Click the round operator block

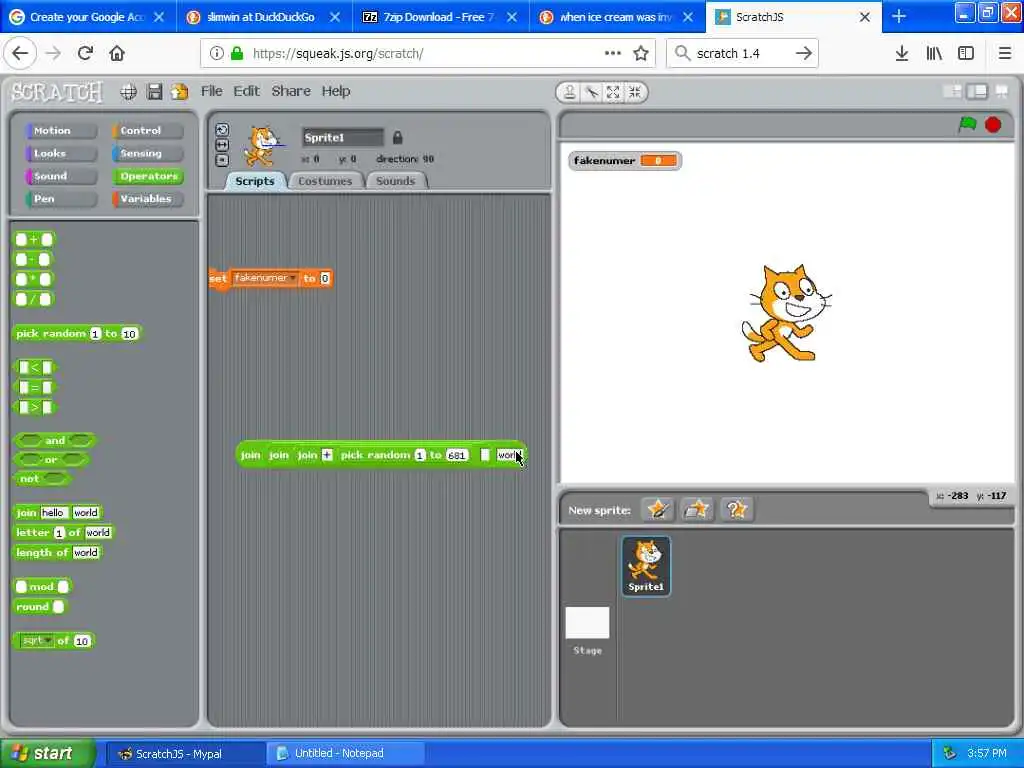click(x=40, y=607)
